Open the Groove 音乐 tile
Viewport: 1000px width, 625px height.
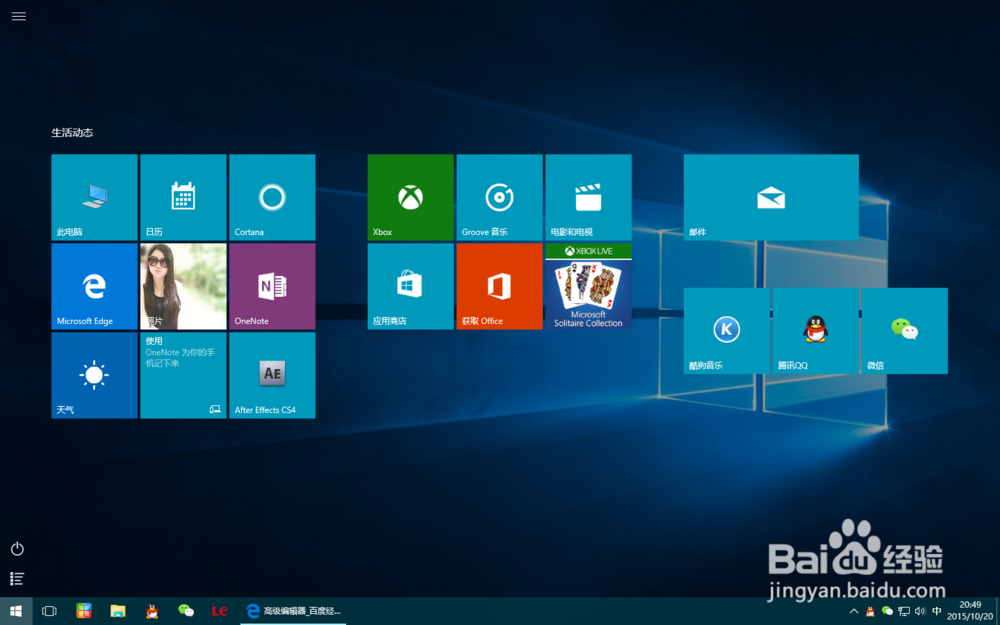(x=499, y=197)
